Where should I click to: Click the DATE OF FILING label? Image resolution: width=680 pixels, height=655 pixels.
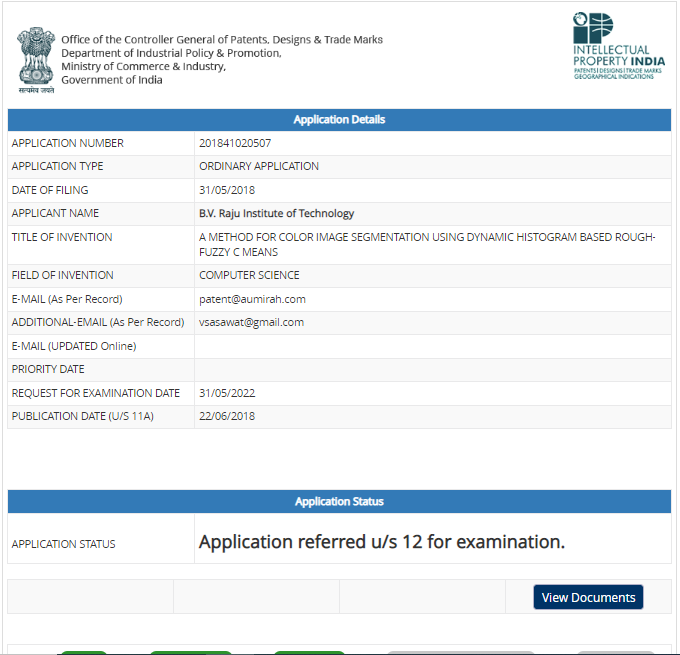click(x=50, y=190)
